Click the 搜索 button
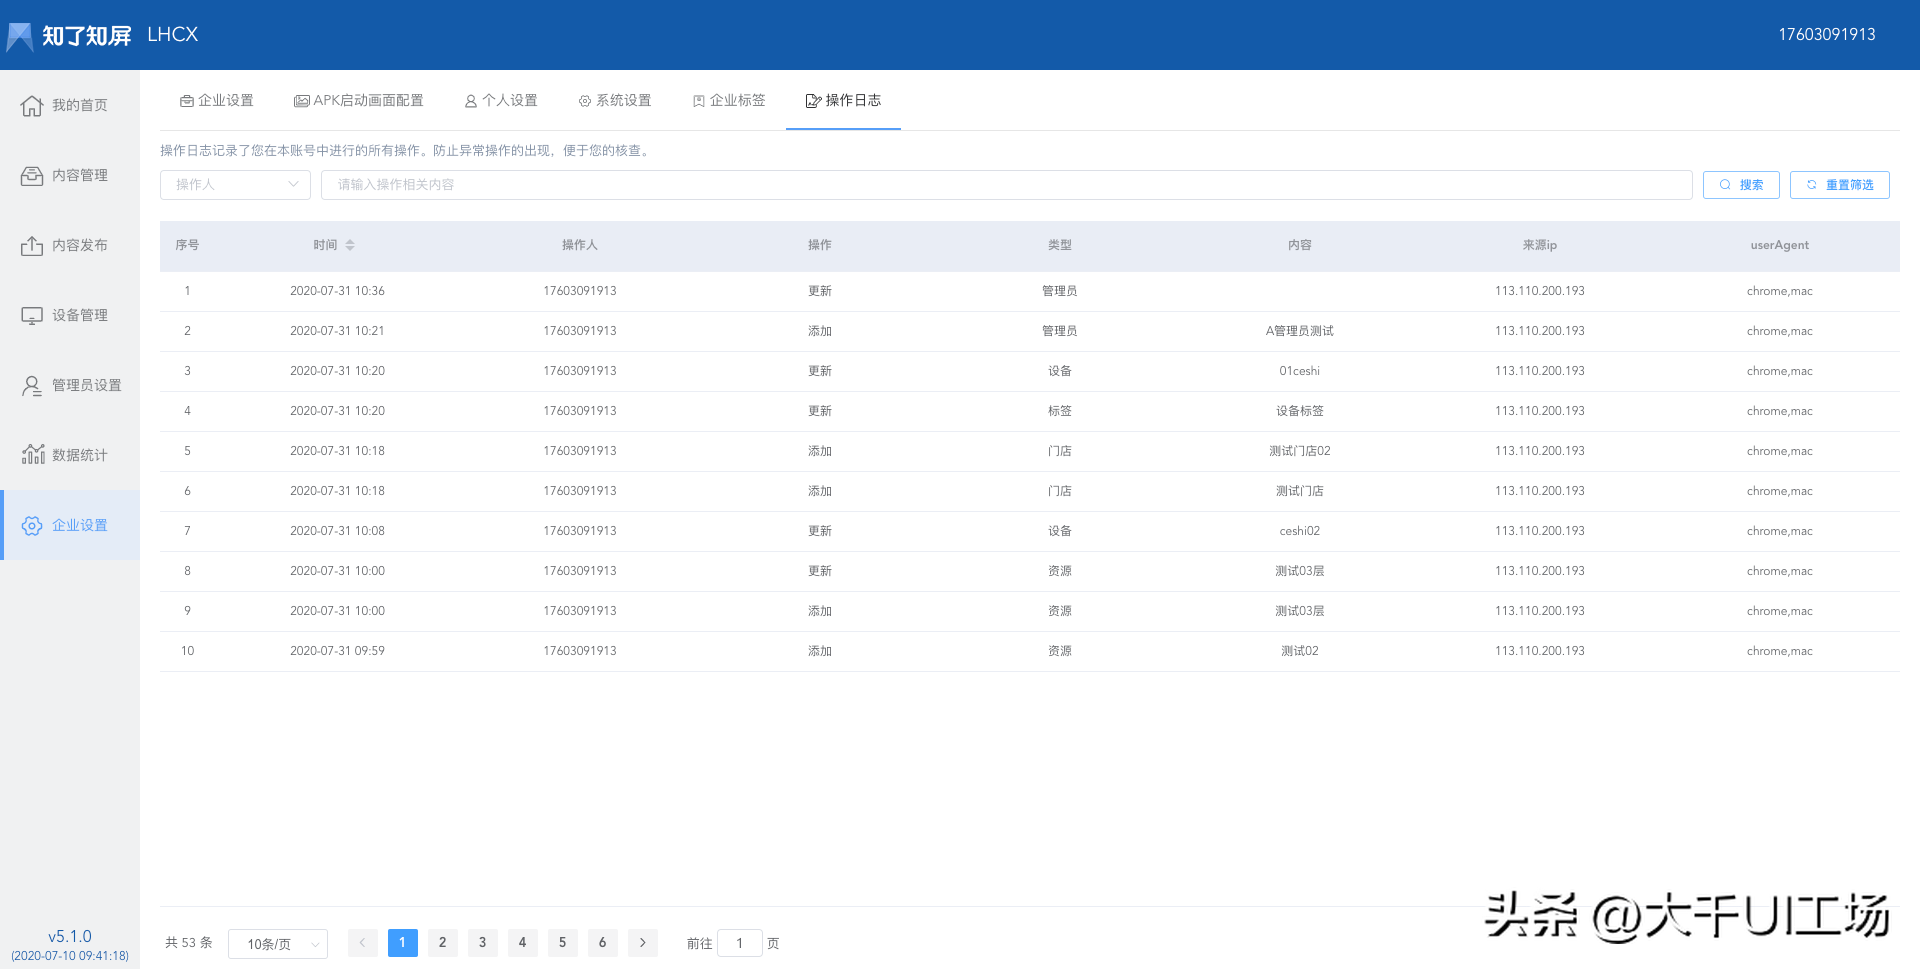The image size is (1920, 969). (1741, 185)
